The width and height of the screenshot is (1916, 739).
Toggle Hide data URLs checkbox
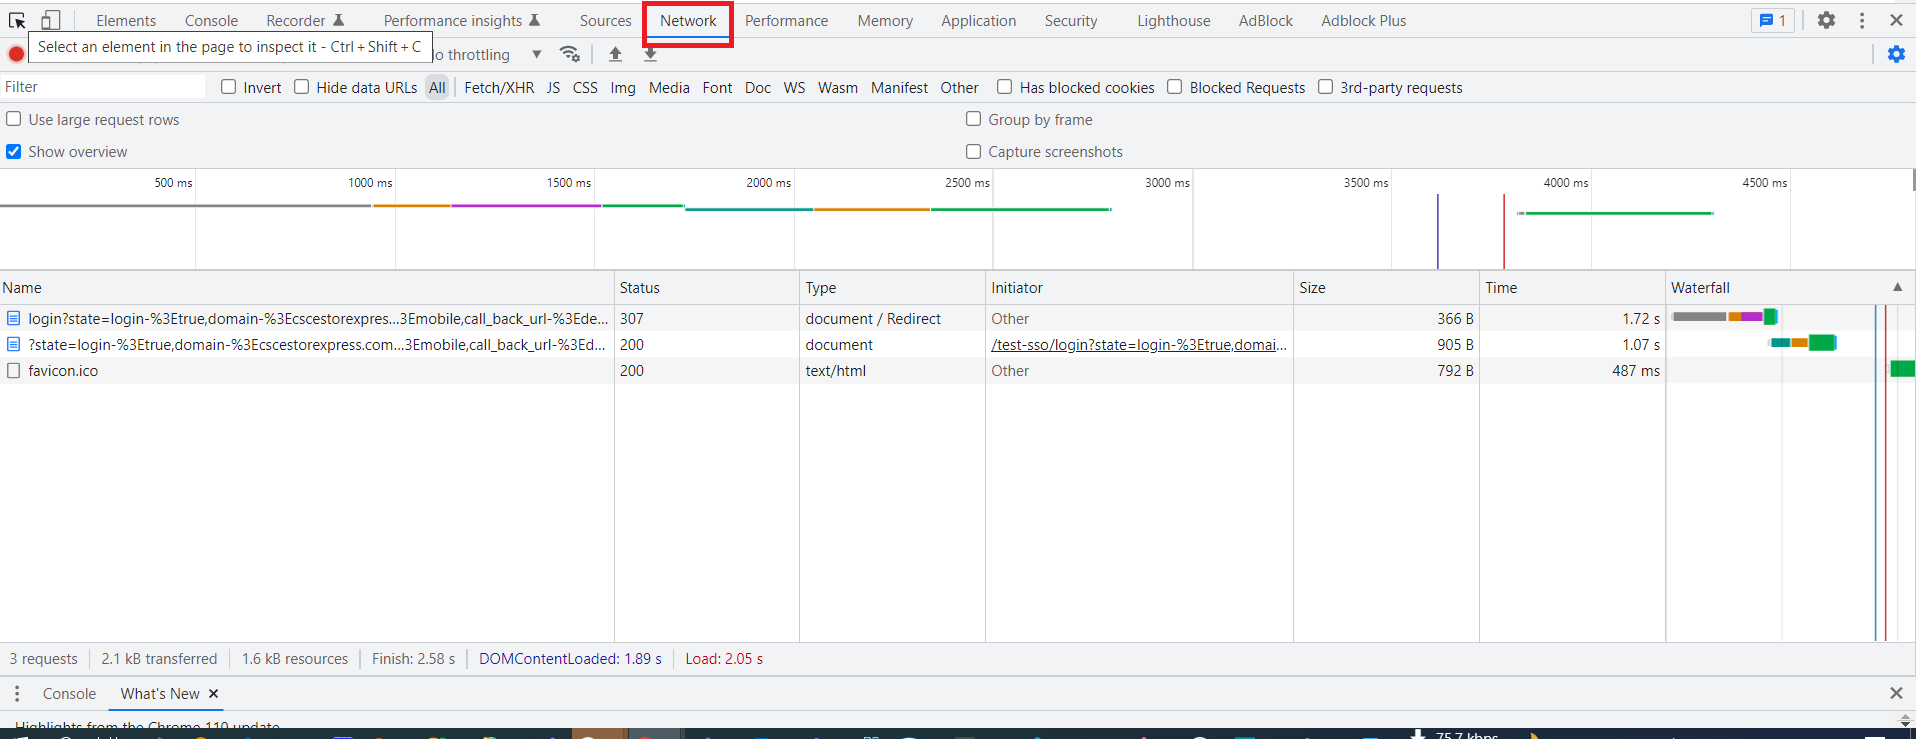click(302, 87)
